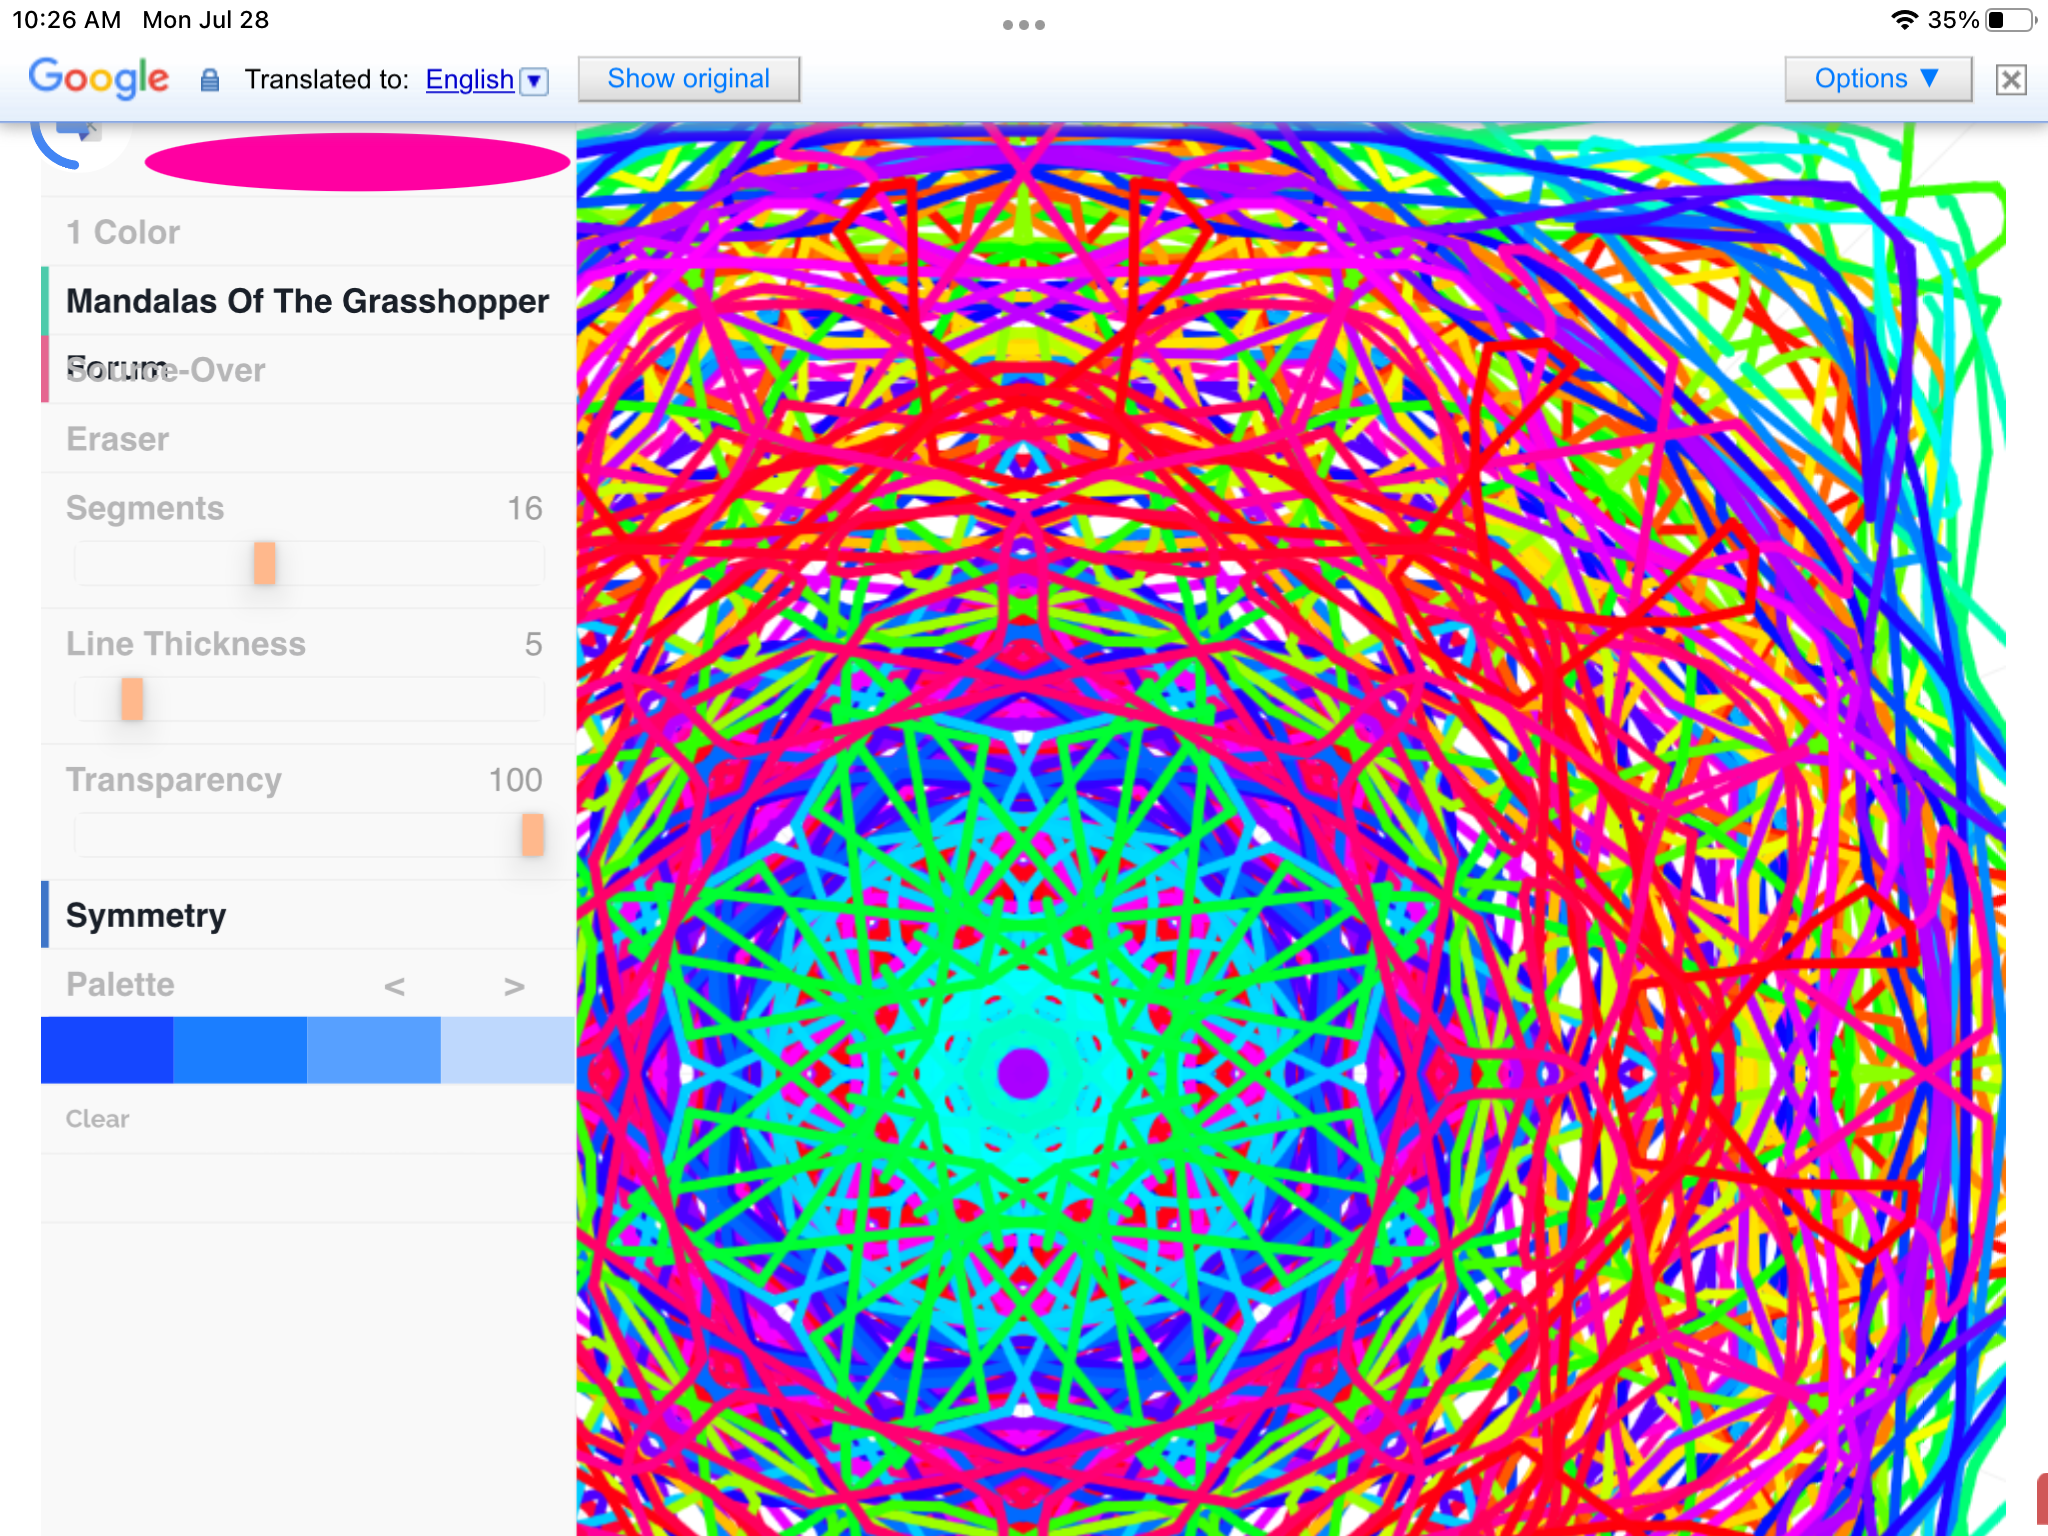Click the Transparency value 100

click(x=515, y=780)
